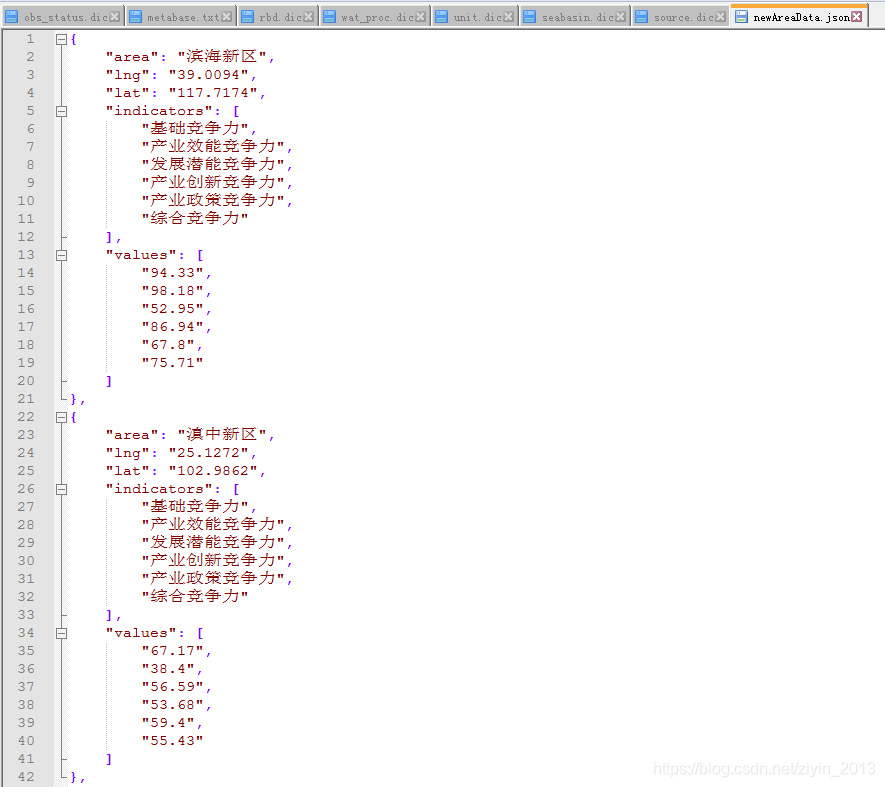The image size is (885, 787).
Task: Click the text "产业政策竞争力" on line 10
Action: (213, 200)
